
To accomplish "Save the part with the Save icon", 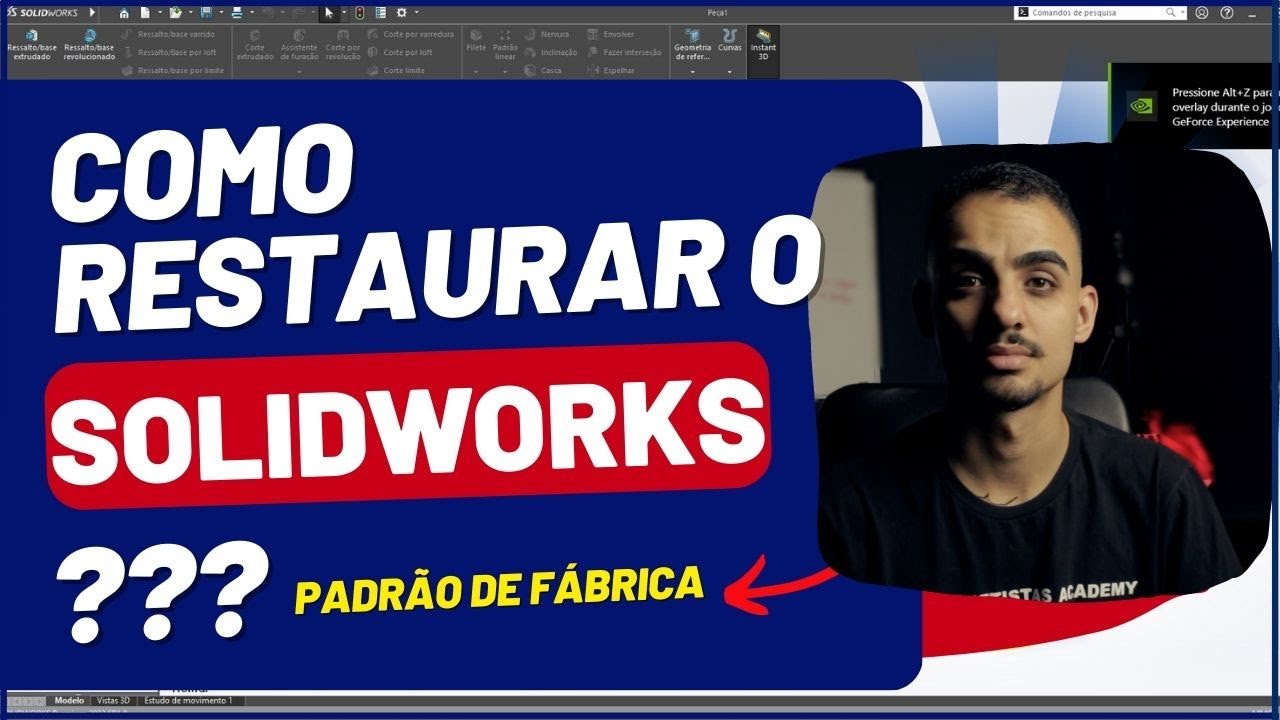I will [x=206, y=13].
